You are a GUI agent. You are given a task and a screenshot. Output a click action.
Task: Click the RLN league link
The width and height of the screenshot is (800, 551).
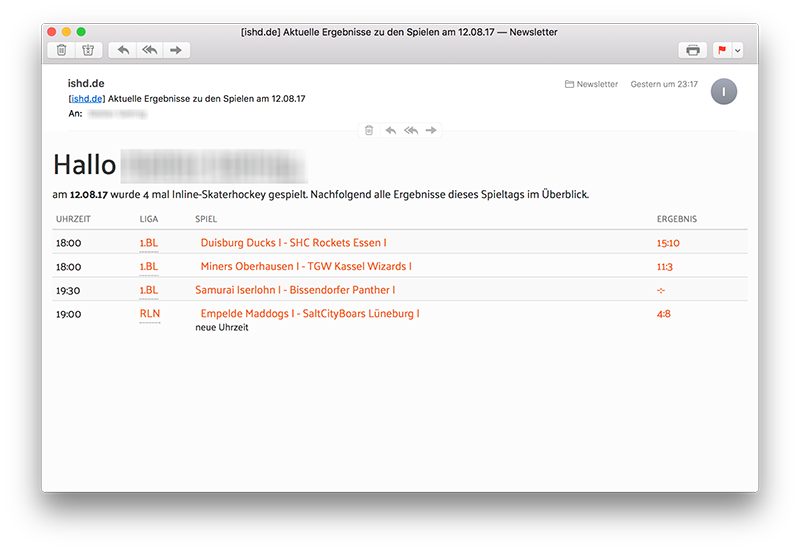[x=150, y=313]
